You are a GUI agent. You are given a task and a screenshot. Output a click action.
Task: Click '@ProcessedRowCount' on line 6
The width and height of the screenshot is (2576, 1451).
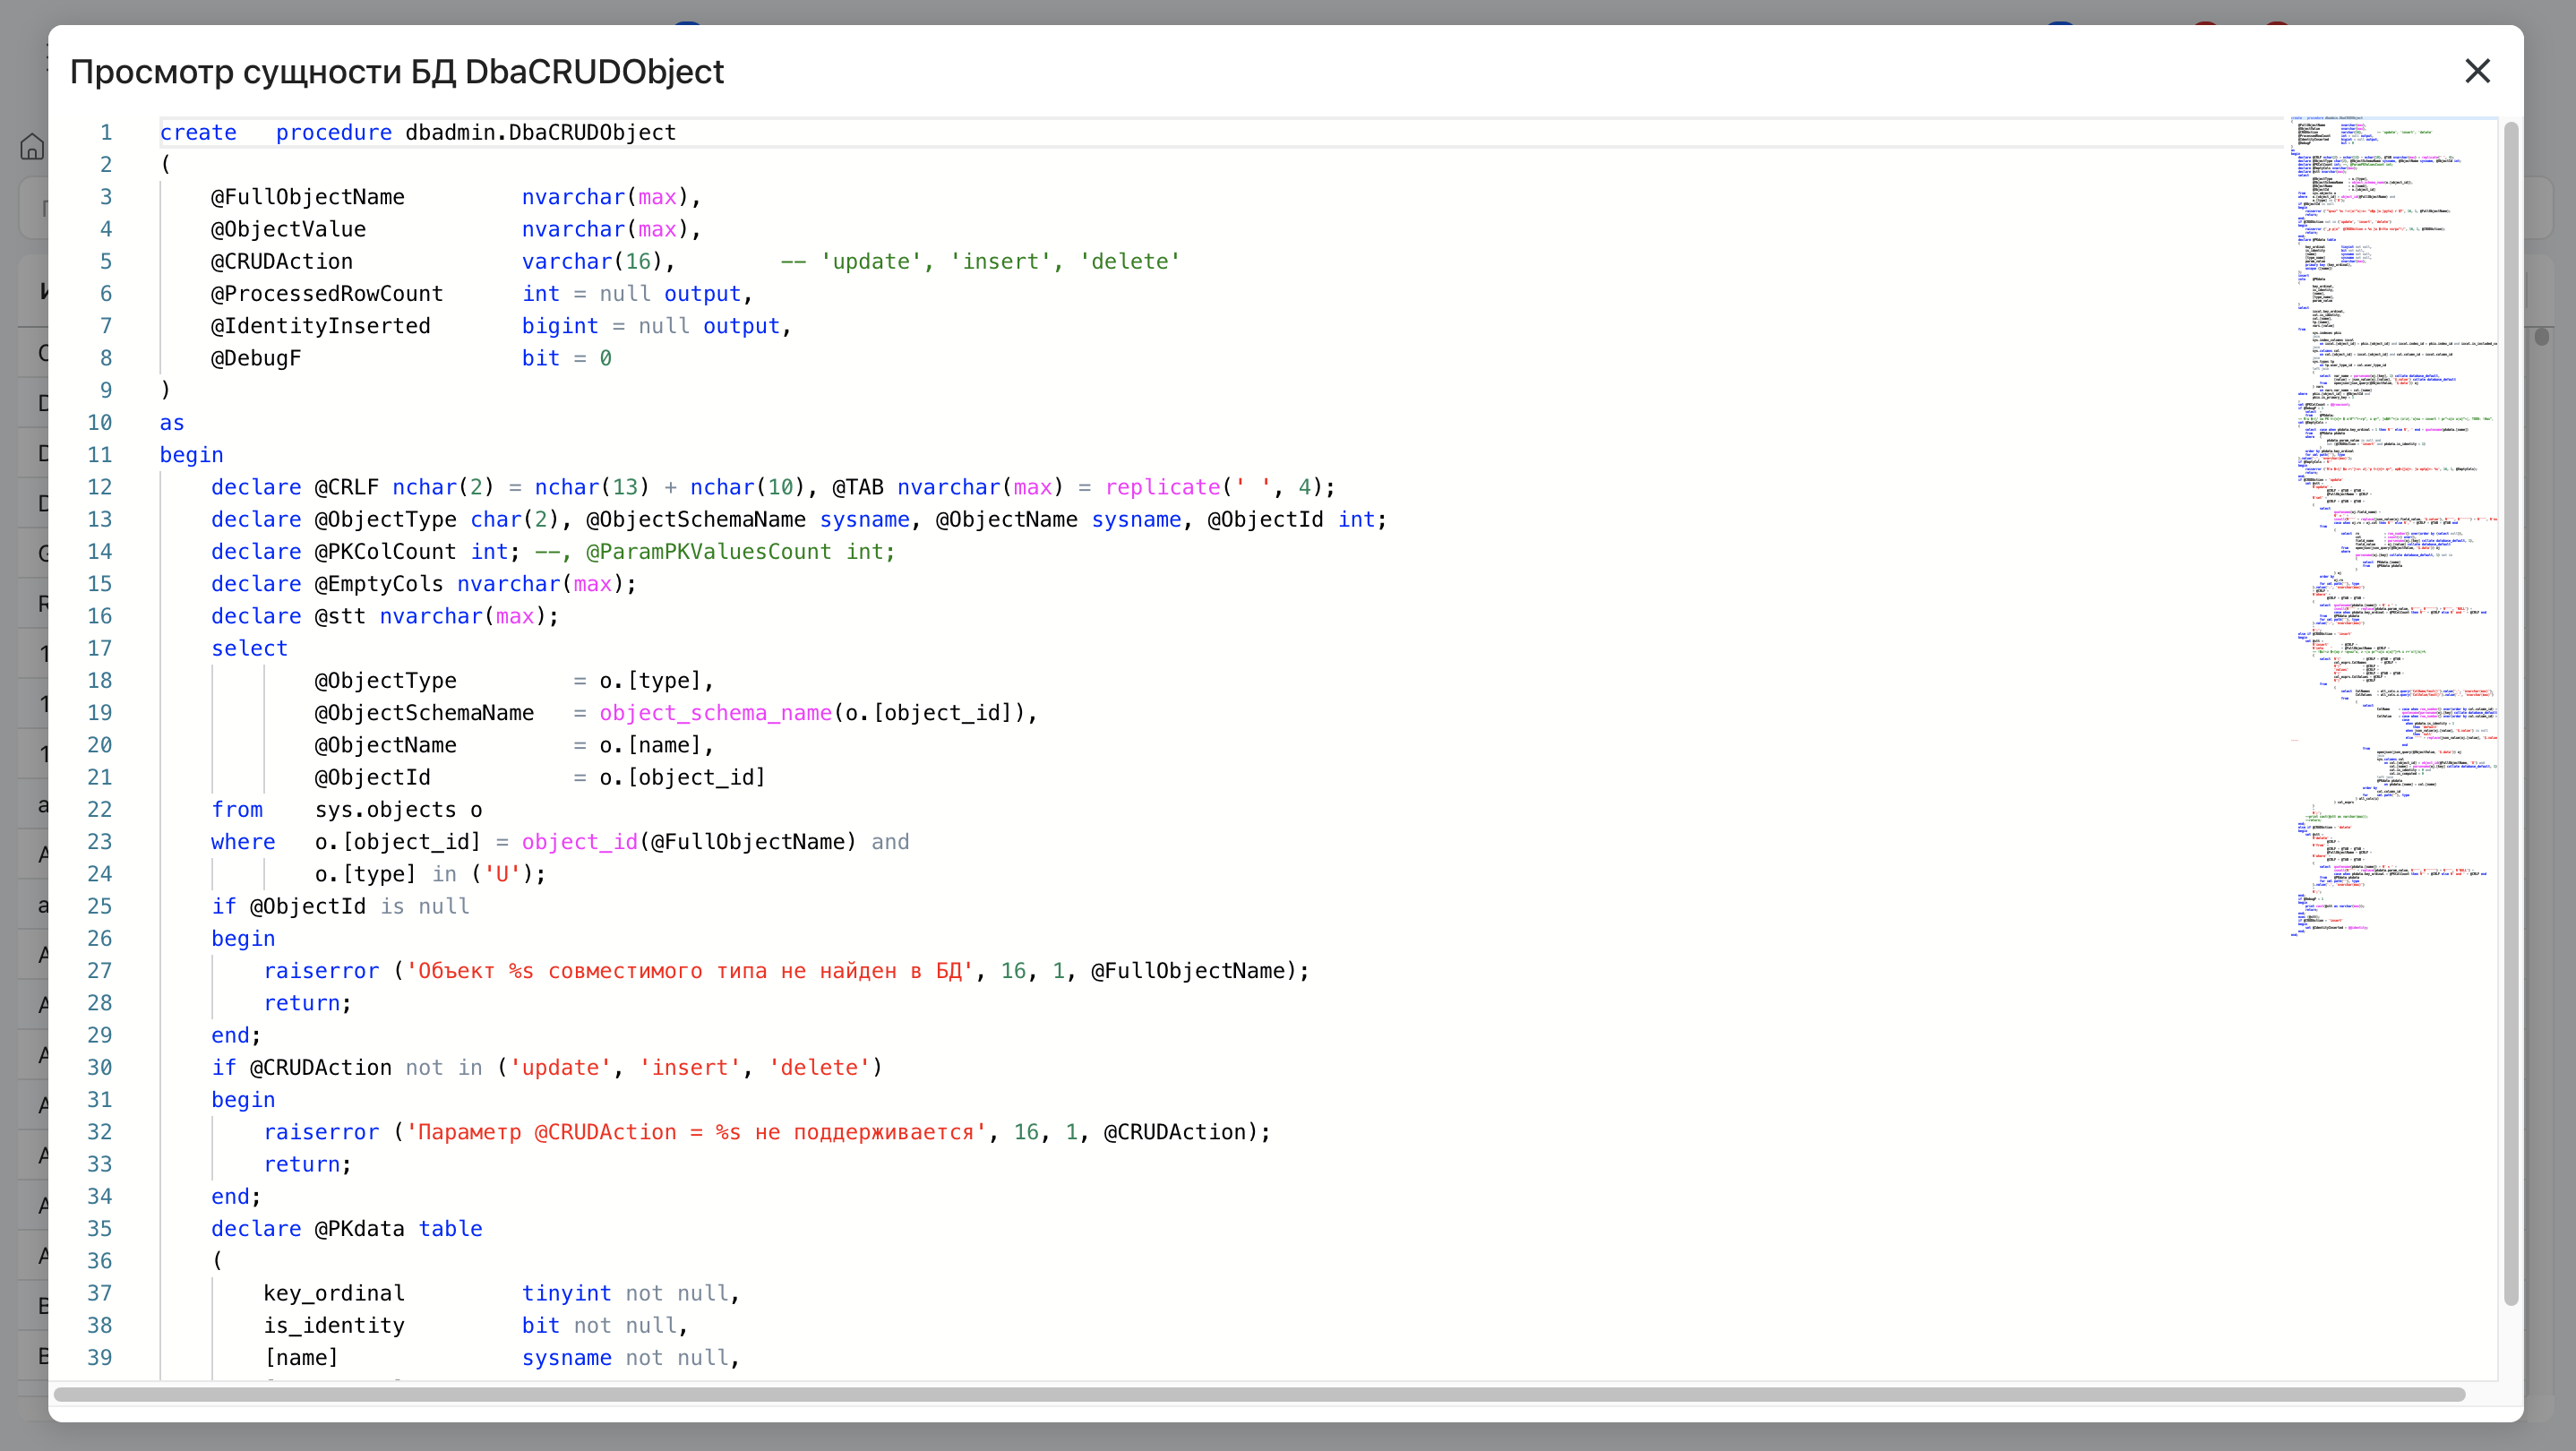[326, 294]
